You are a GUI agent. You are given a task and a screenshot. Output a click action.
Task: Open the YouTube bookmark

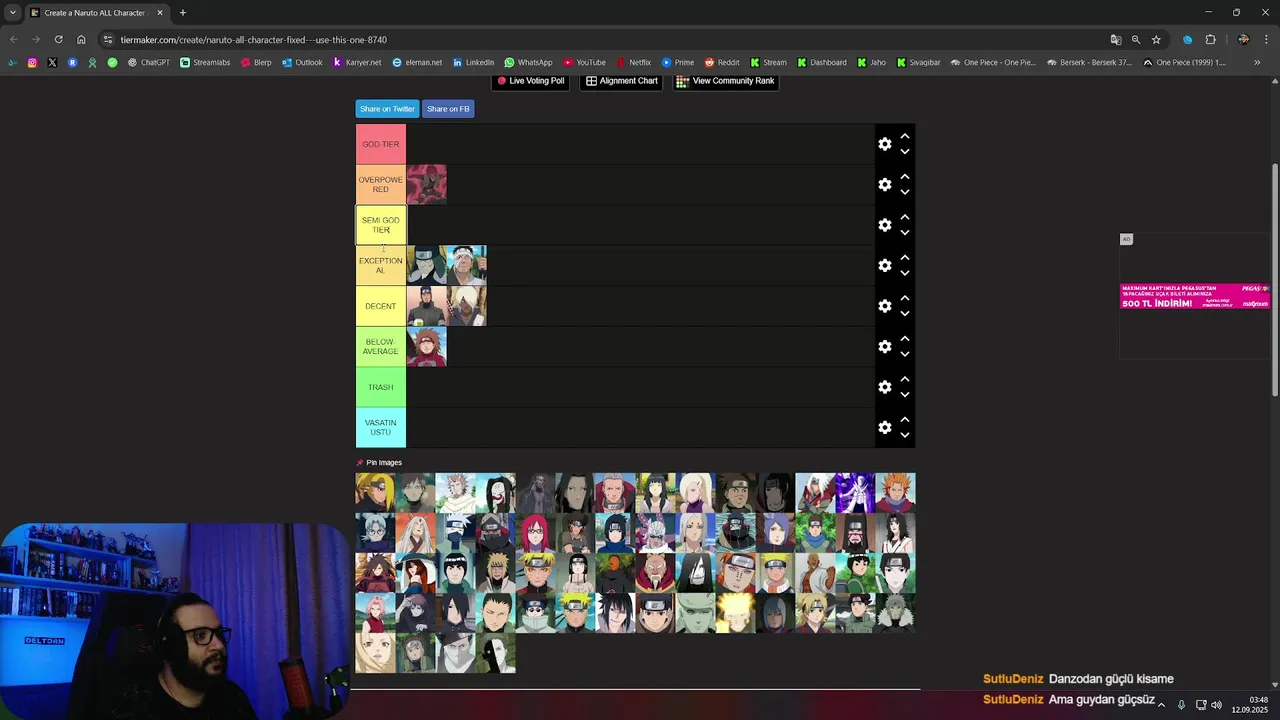(x=584, y=62)
